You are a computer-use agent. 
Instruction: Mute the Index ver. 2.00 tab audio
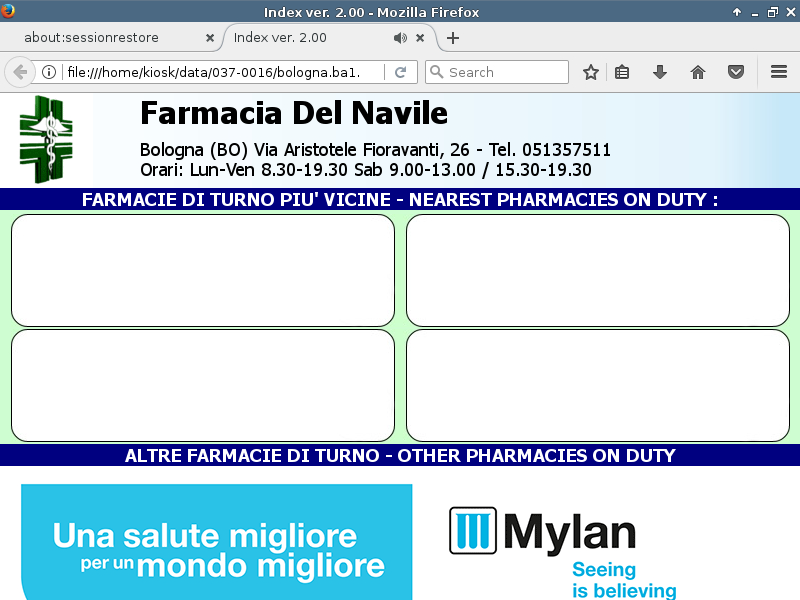tap(400, 38)
